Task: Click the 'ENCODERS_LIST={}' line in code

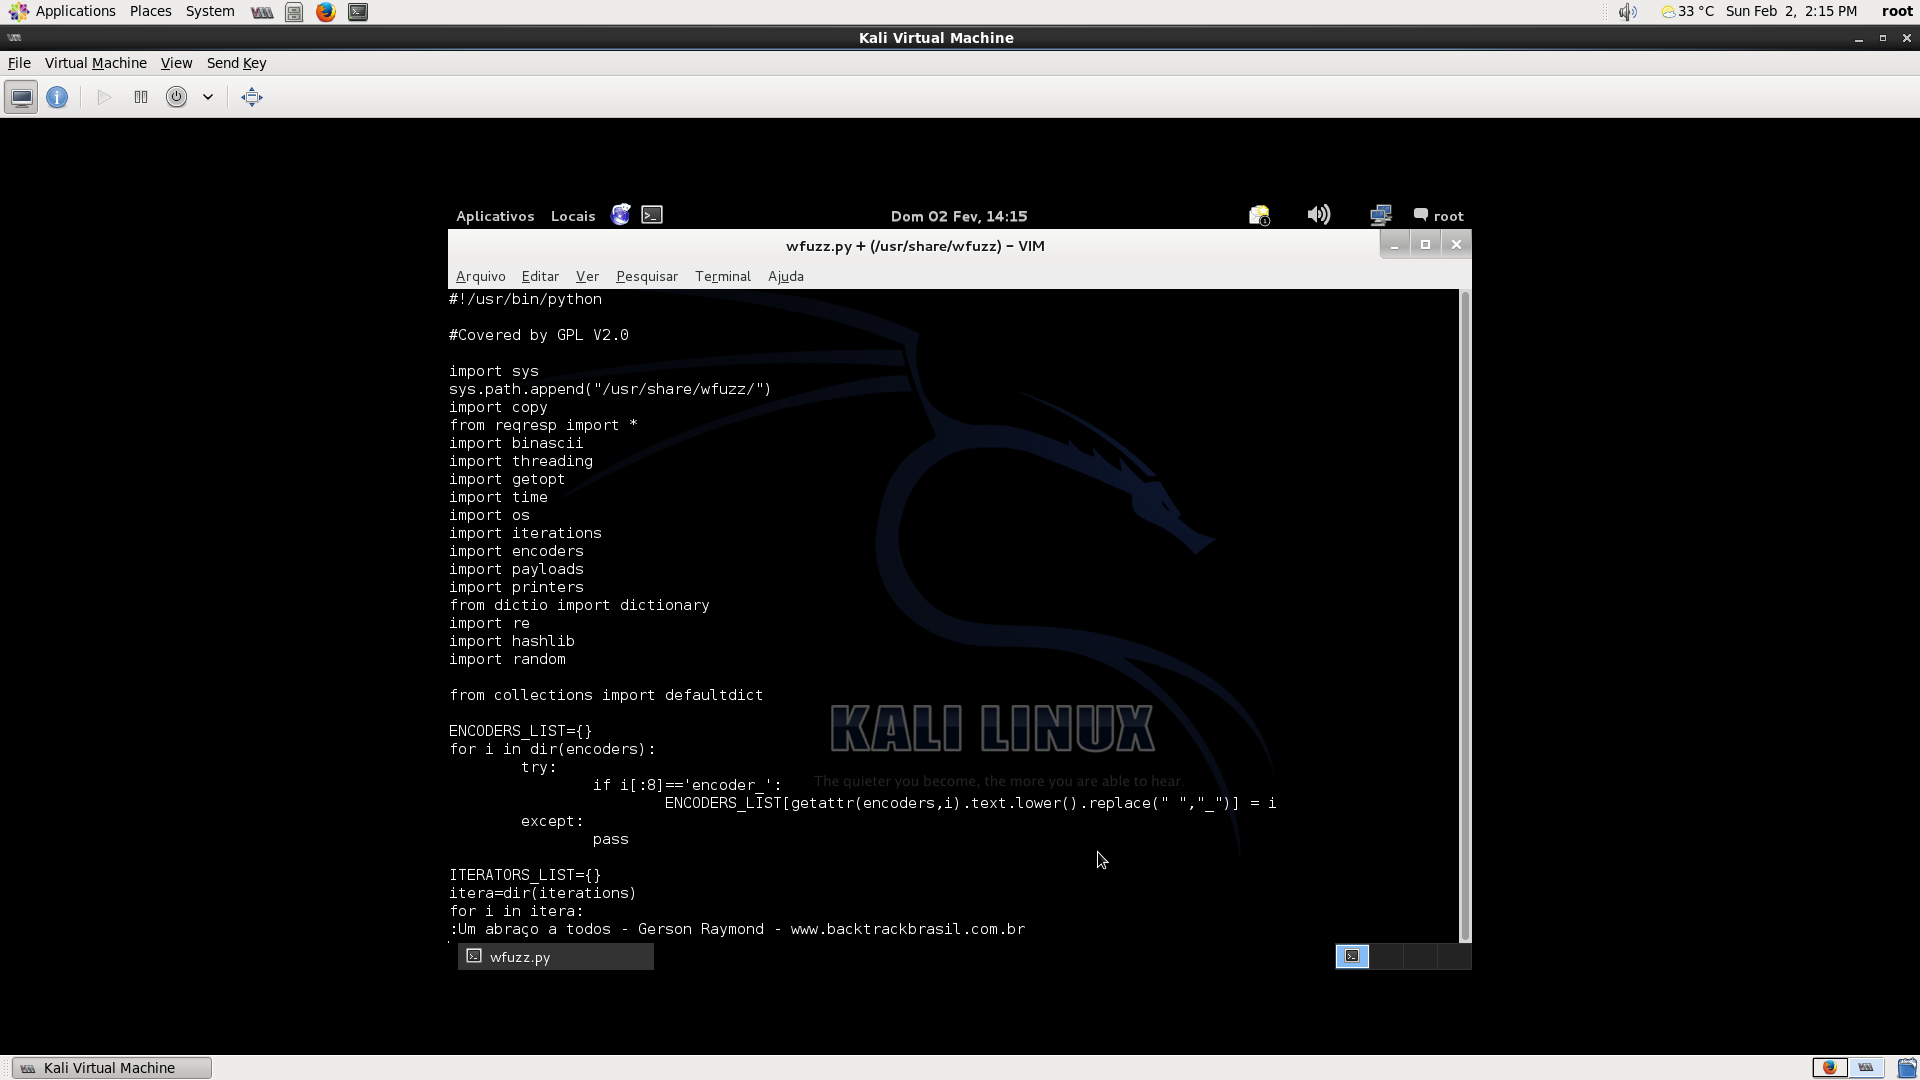Action: [x=521, y=731]
